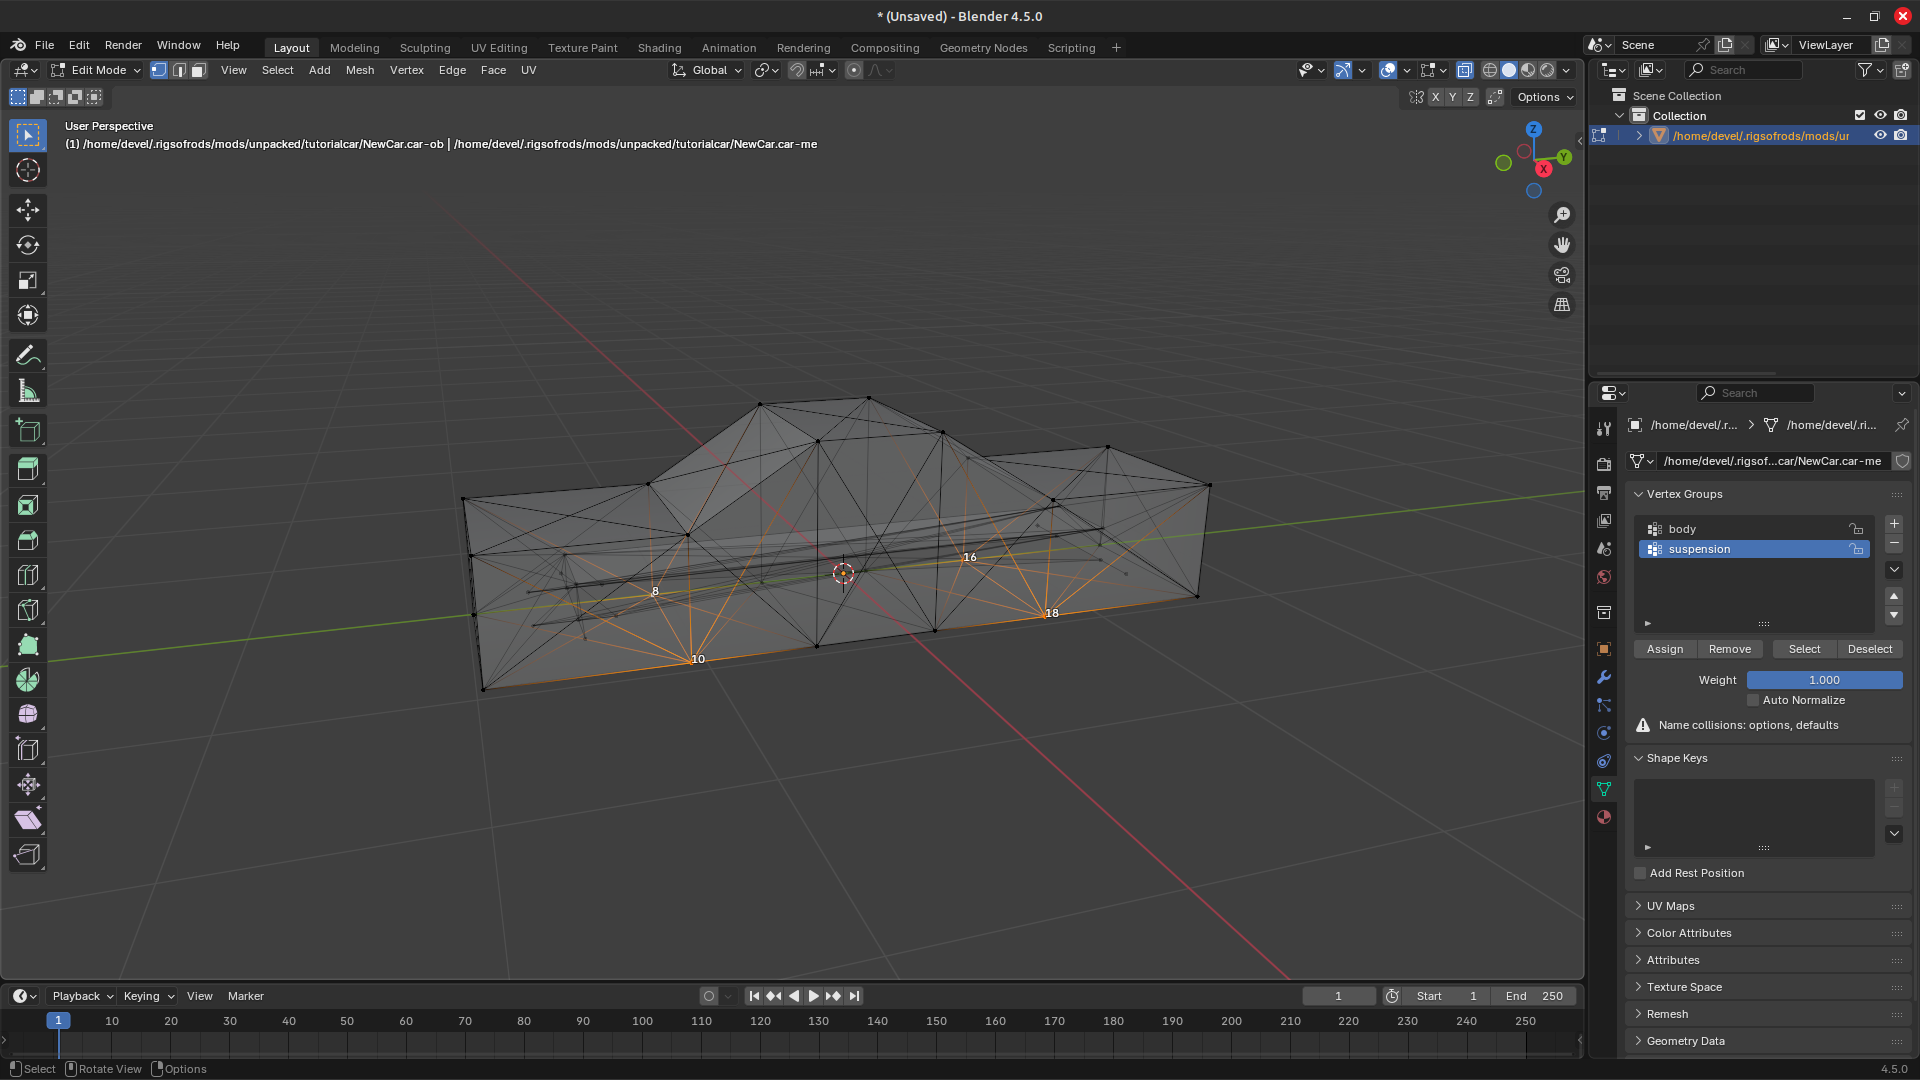1920x1080 pixels.
Task: Activate the Move tool
Action: point(28,210)
